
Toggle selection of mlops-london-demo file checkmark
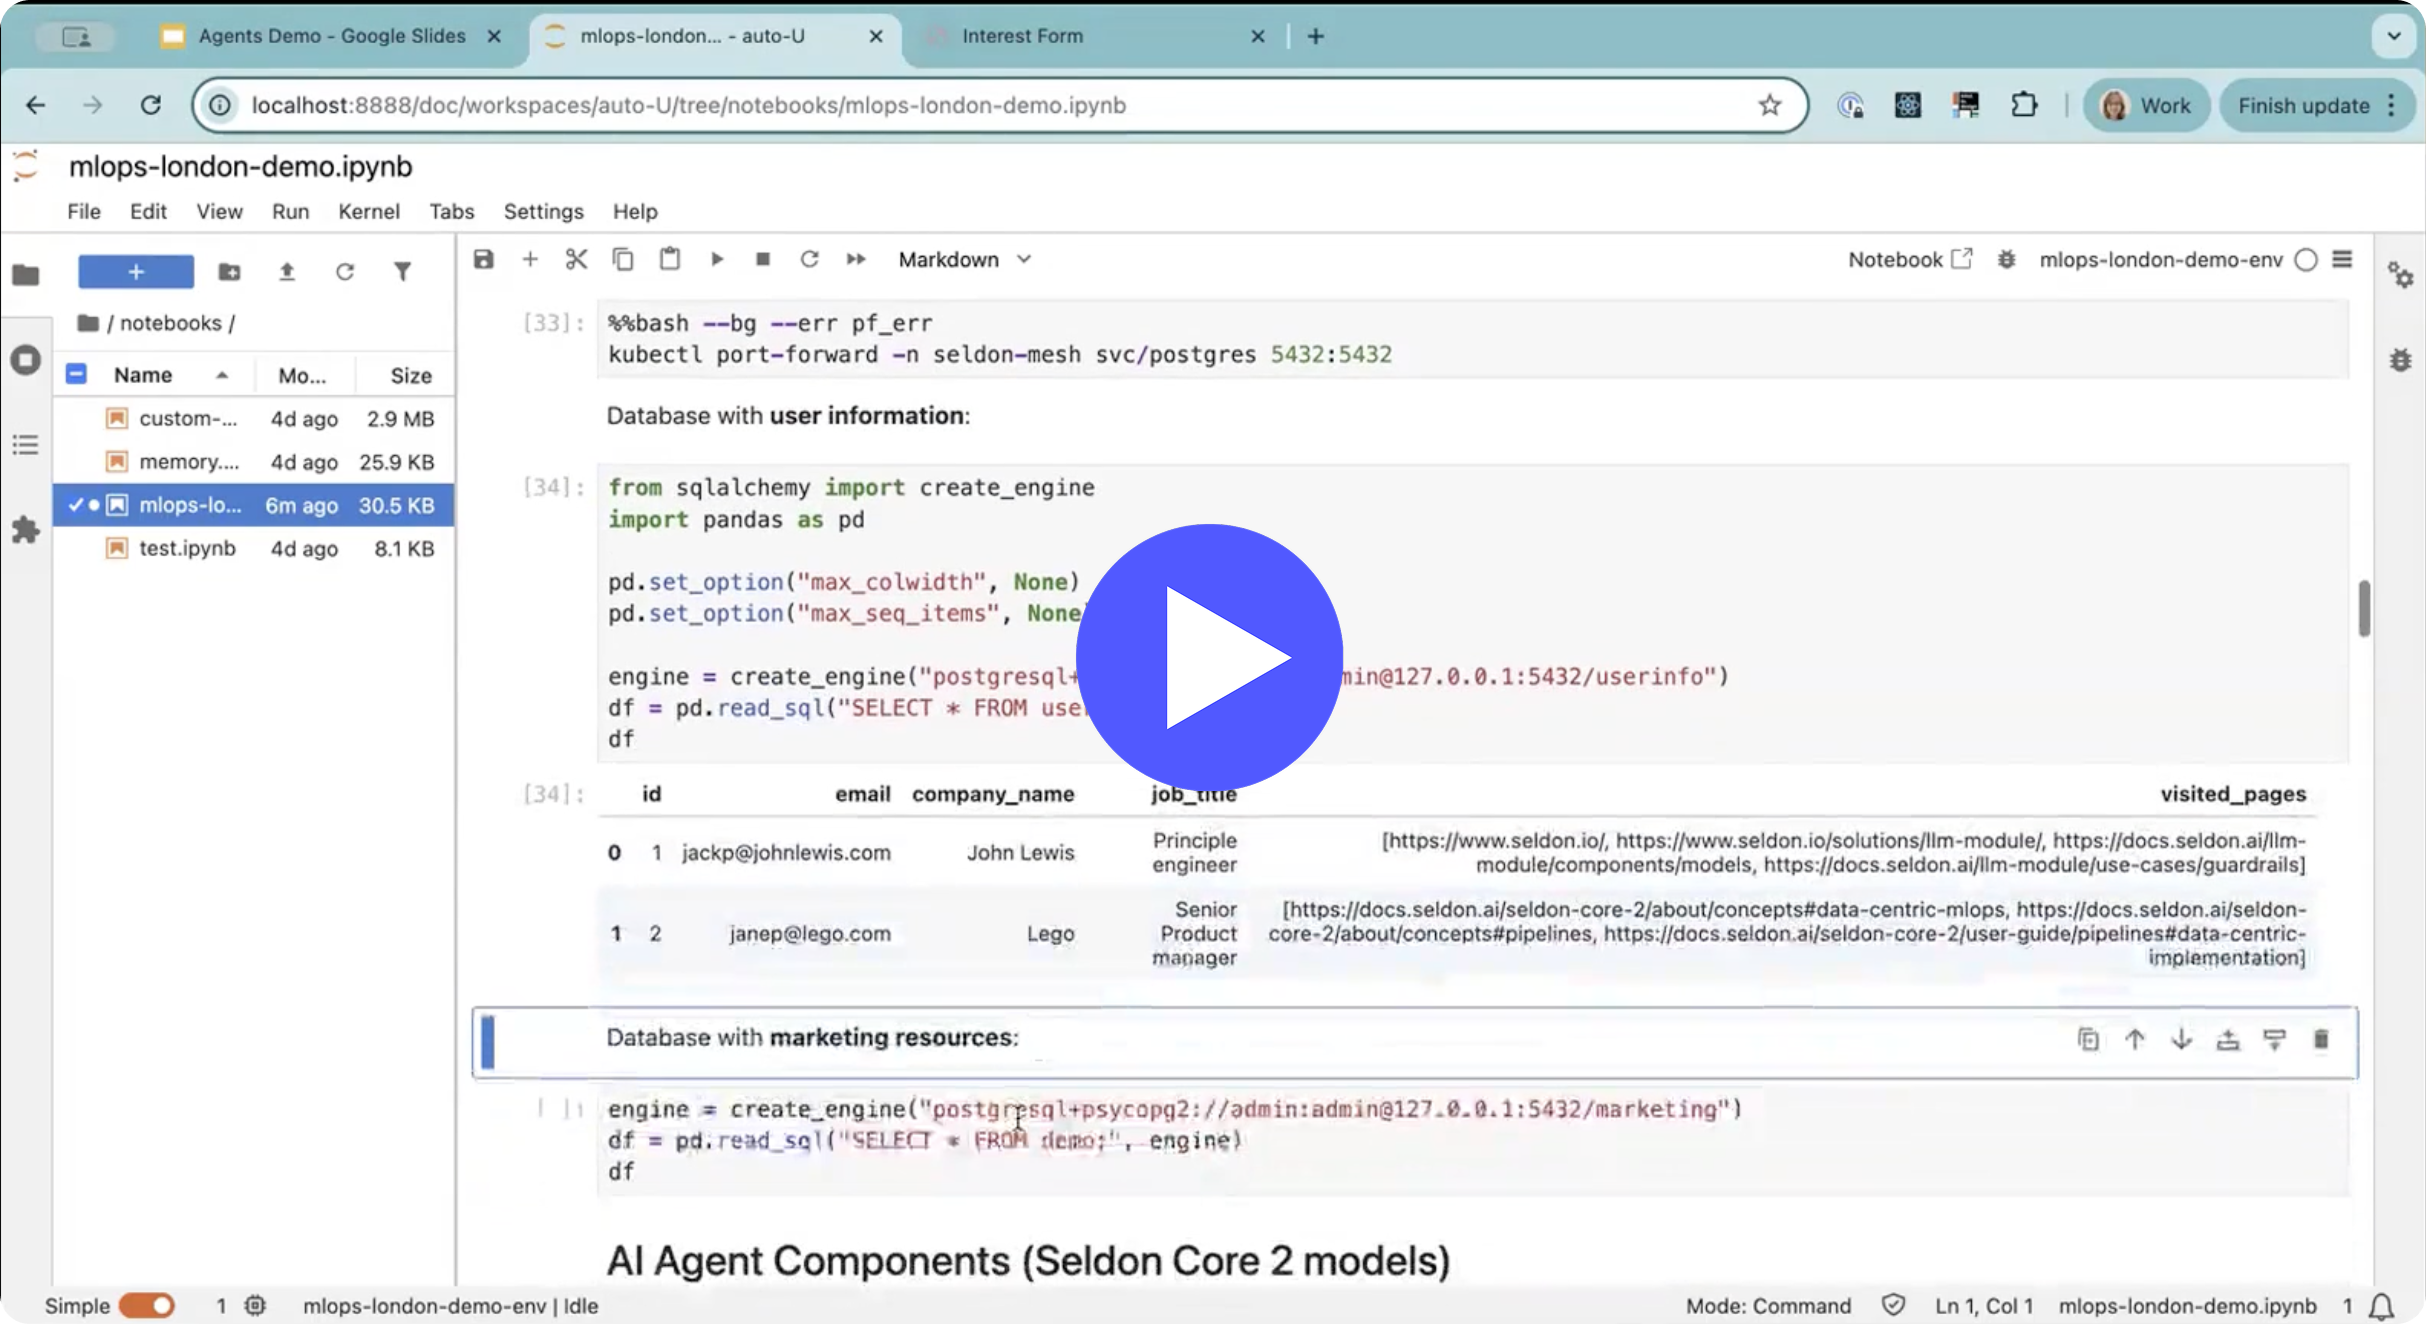tap(75, 505)
